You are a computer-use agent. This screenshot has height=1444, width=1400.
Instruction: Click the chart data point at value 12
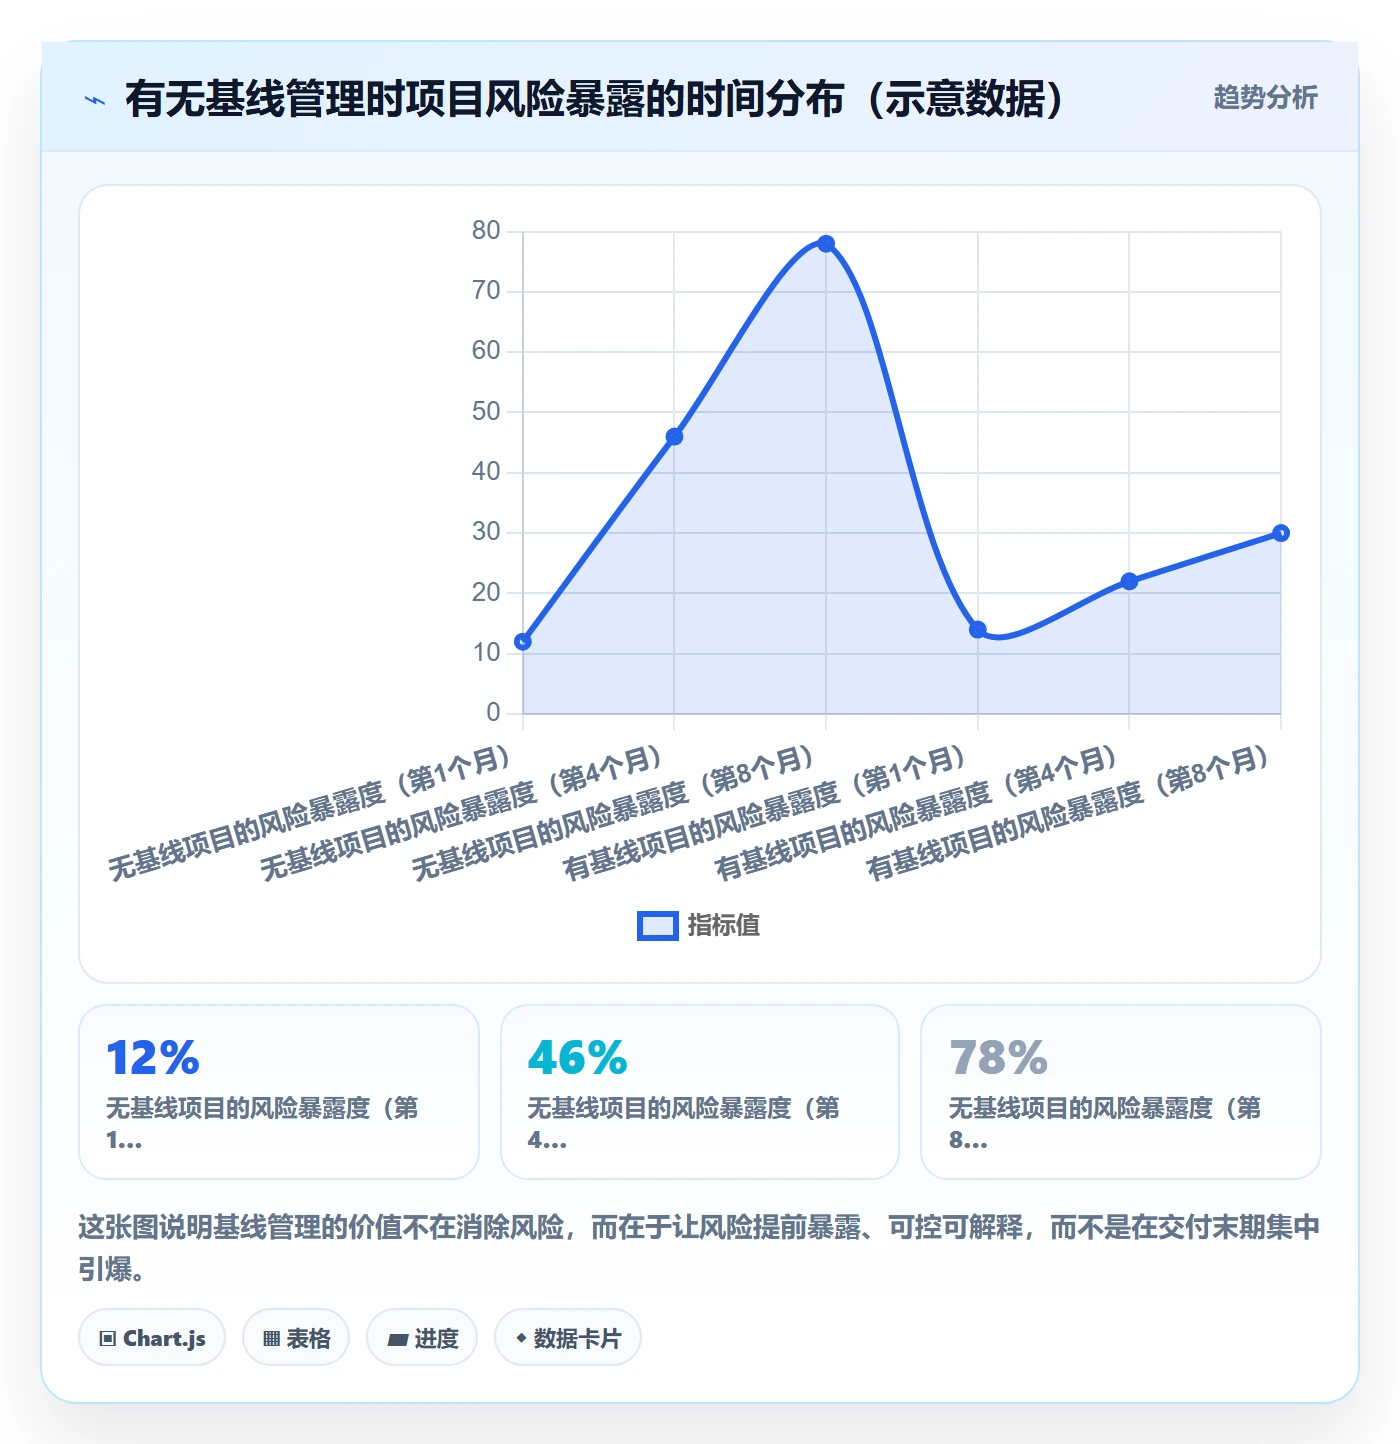[523, 641]
